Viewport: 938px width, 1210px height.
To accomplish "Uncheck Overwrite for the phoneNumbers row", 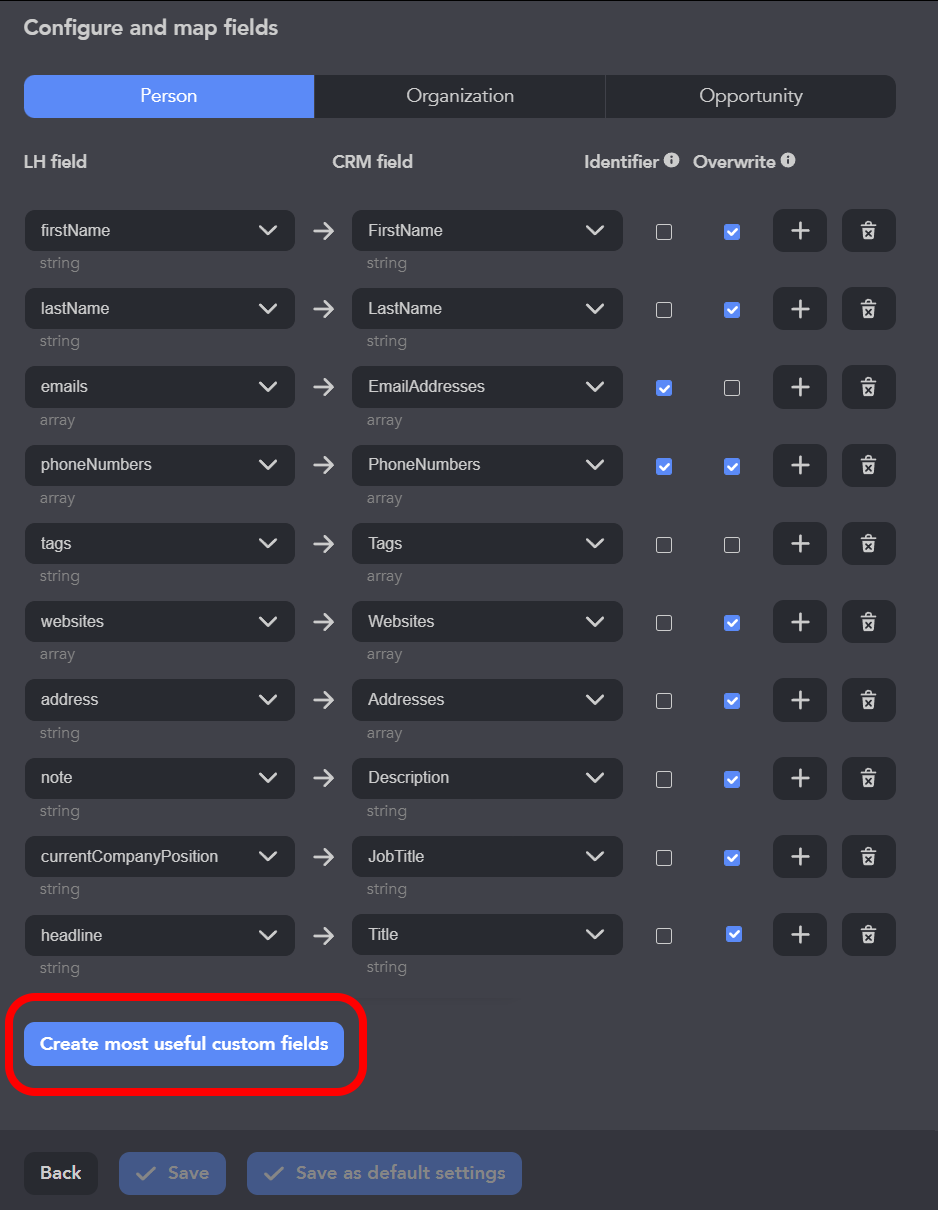I will [732, 466].
